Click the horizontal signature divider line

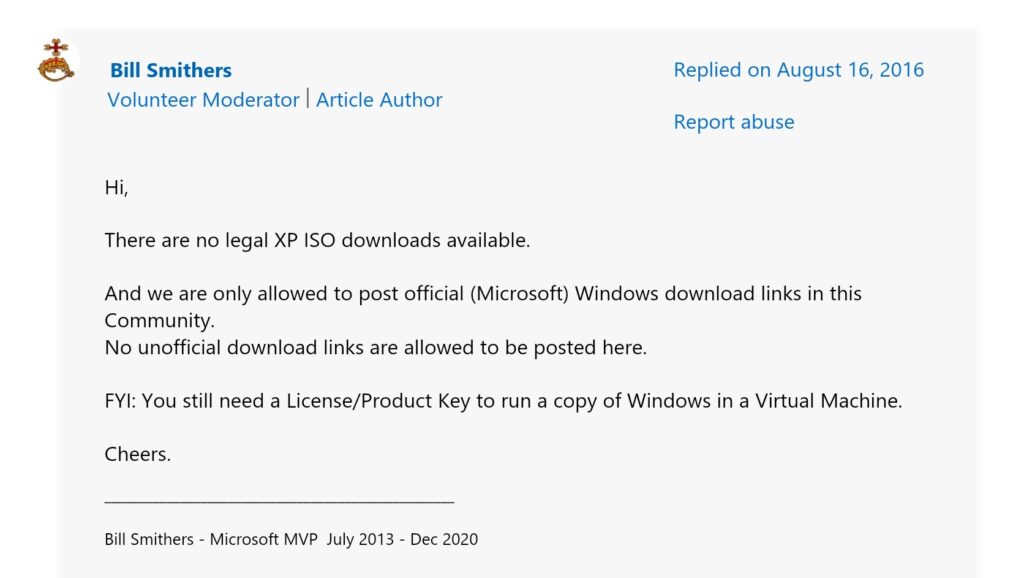coord(280,502)
